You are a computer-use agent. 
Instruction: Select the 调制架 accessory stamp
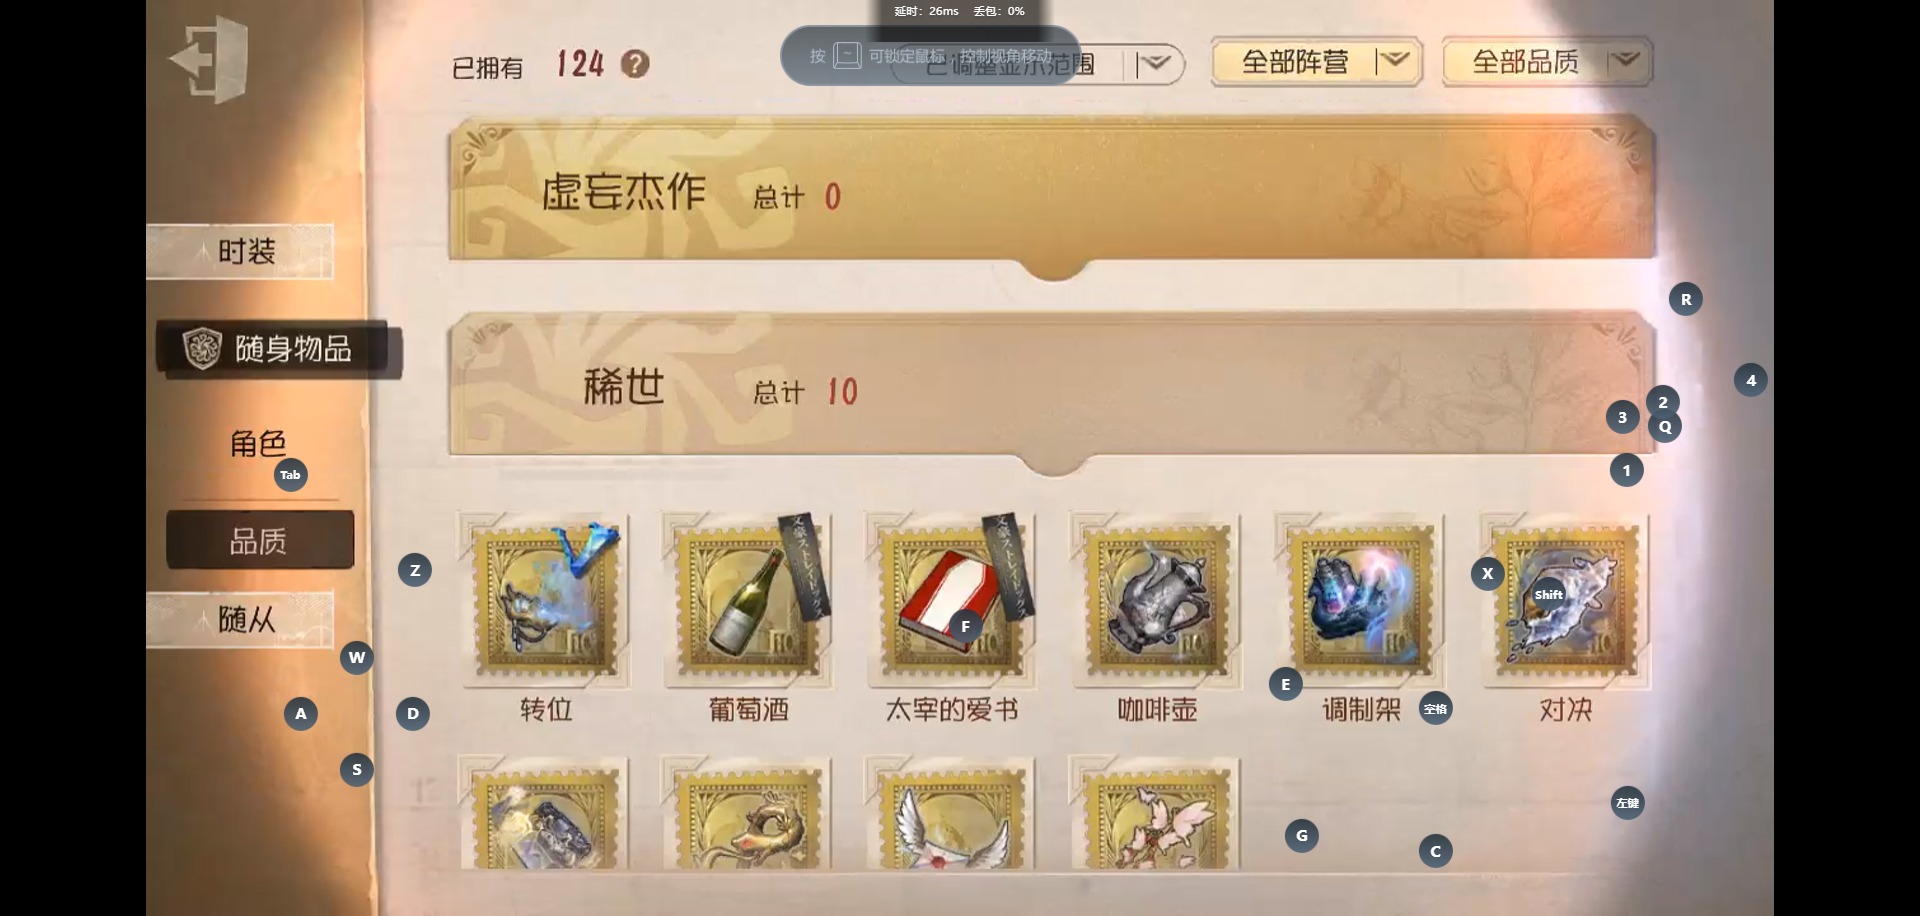(1360, 600)
